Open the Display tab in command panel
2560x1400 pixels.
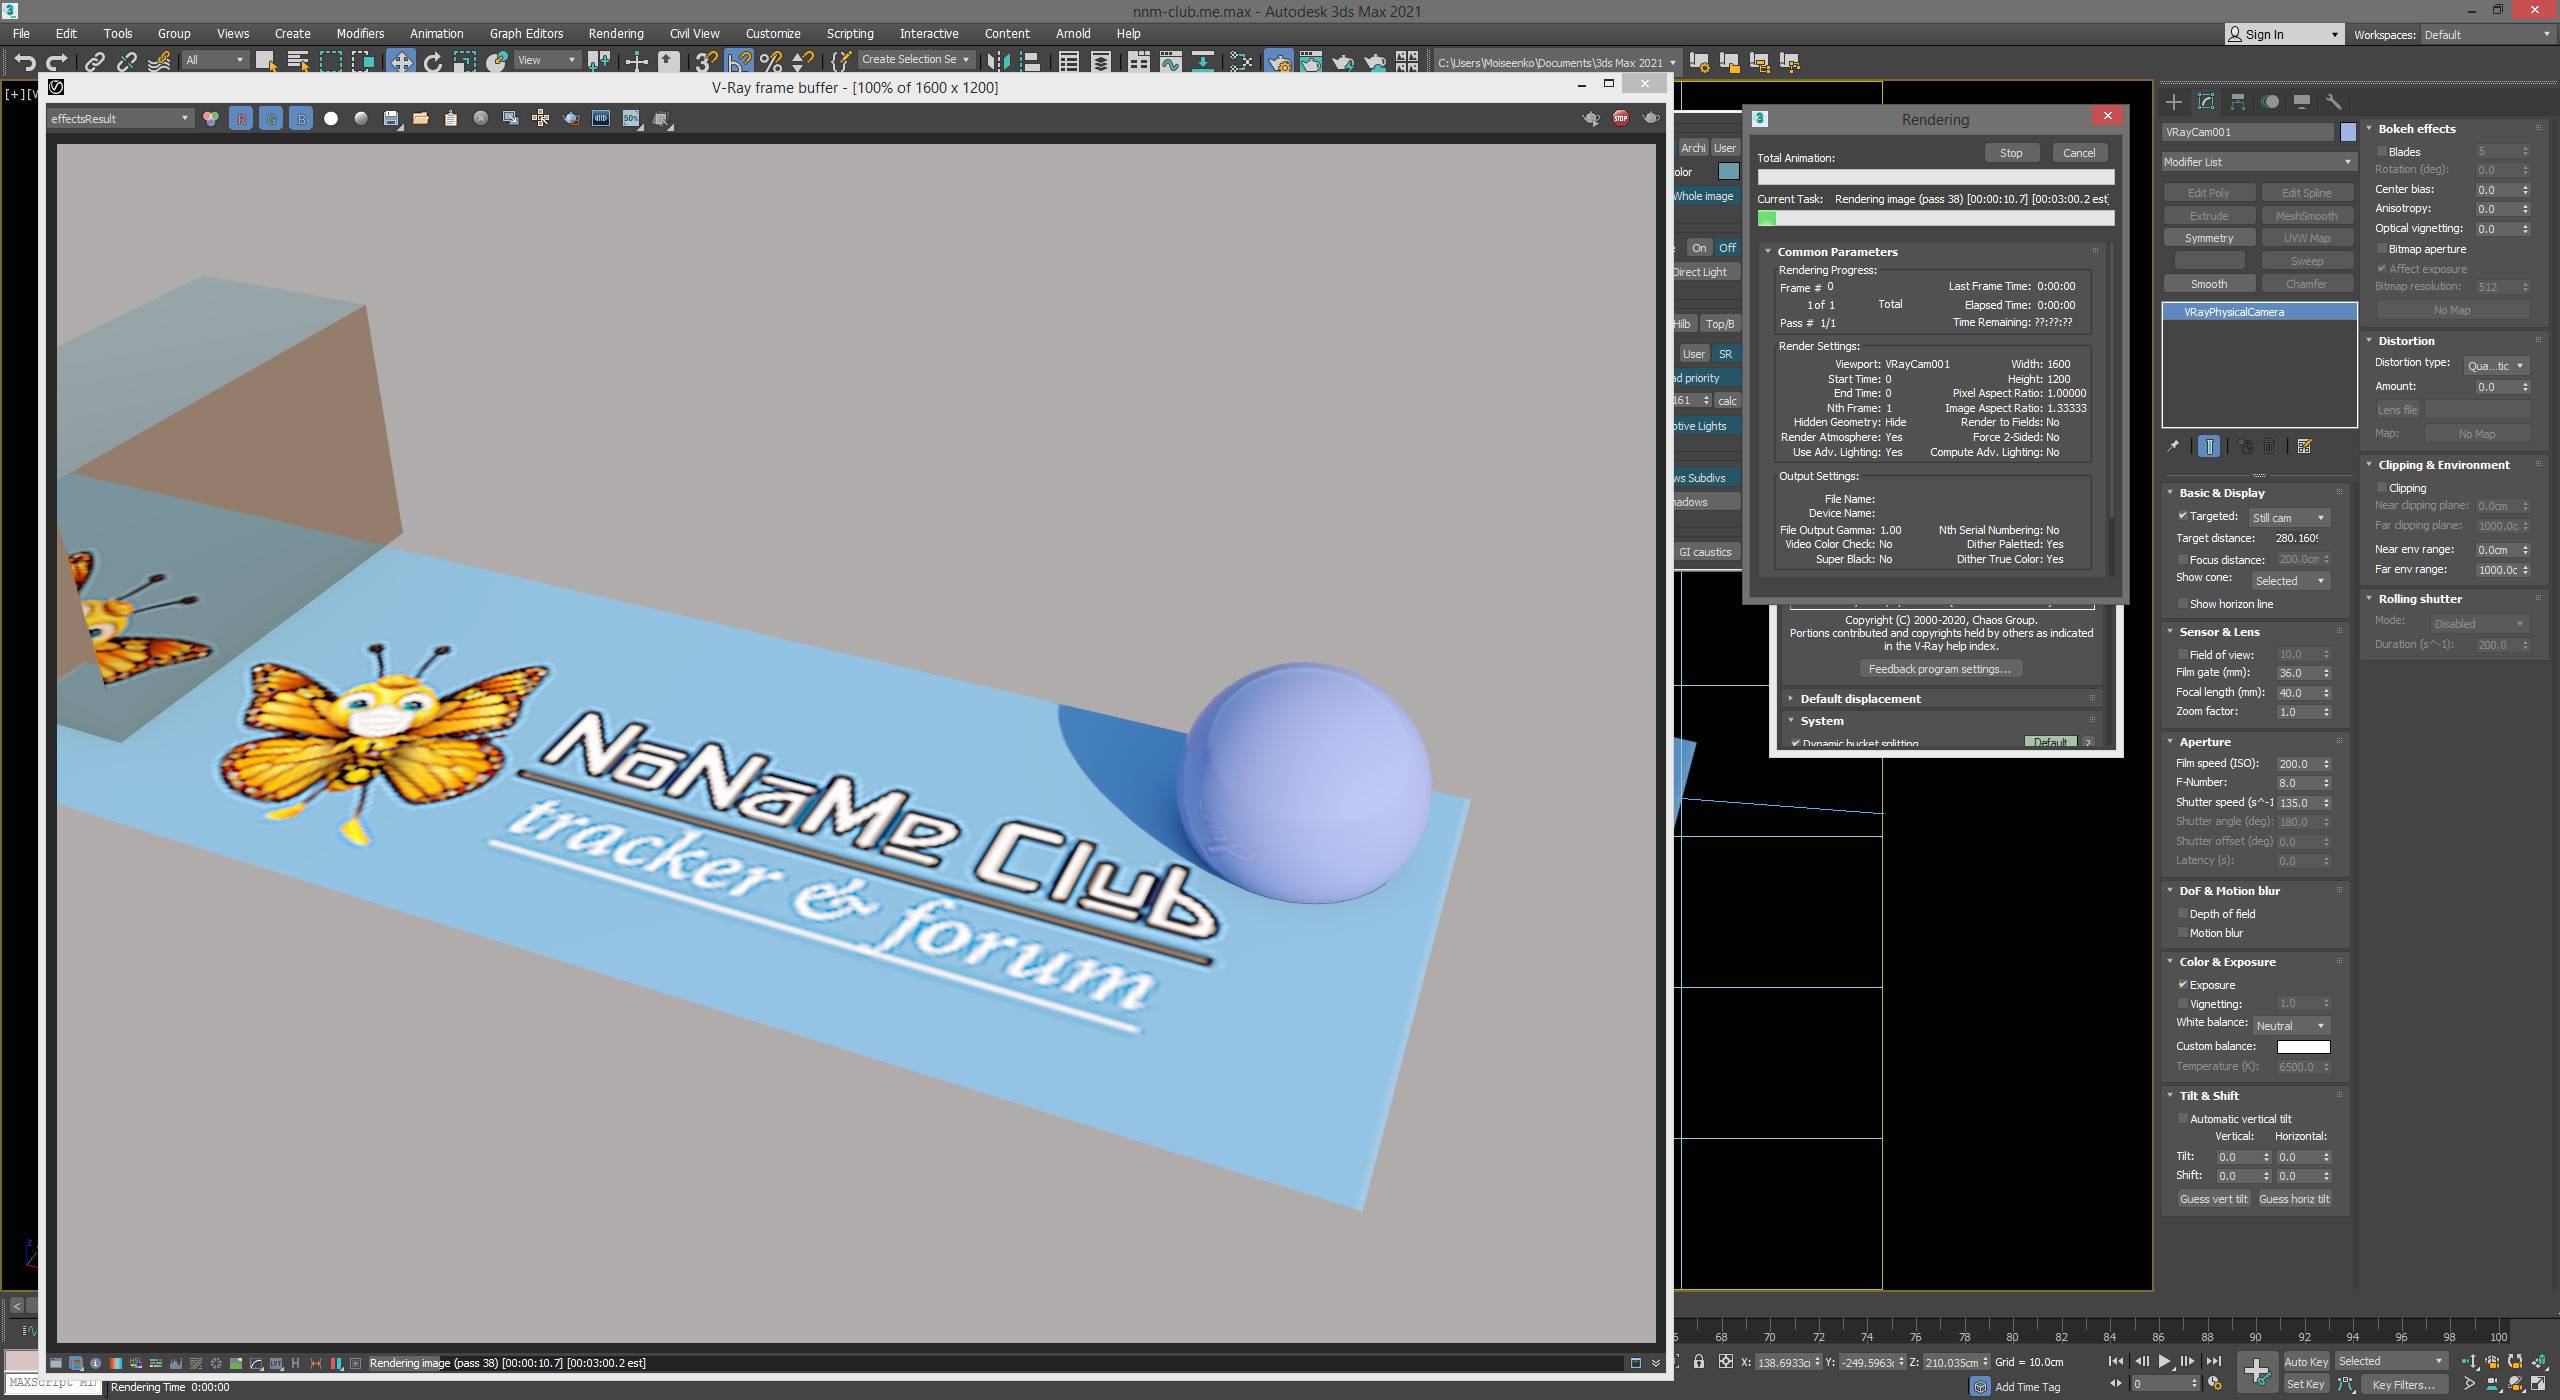point(2302,102)
